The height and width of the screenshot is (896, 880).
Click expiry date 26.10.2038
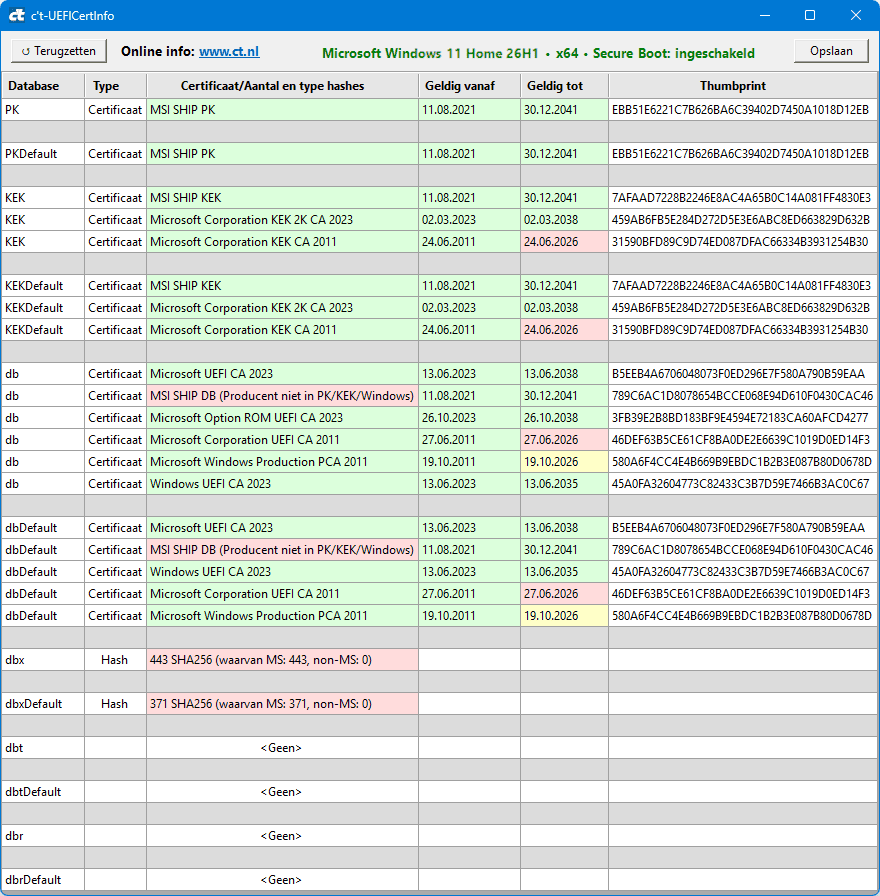(564, 418)
